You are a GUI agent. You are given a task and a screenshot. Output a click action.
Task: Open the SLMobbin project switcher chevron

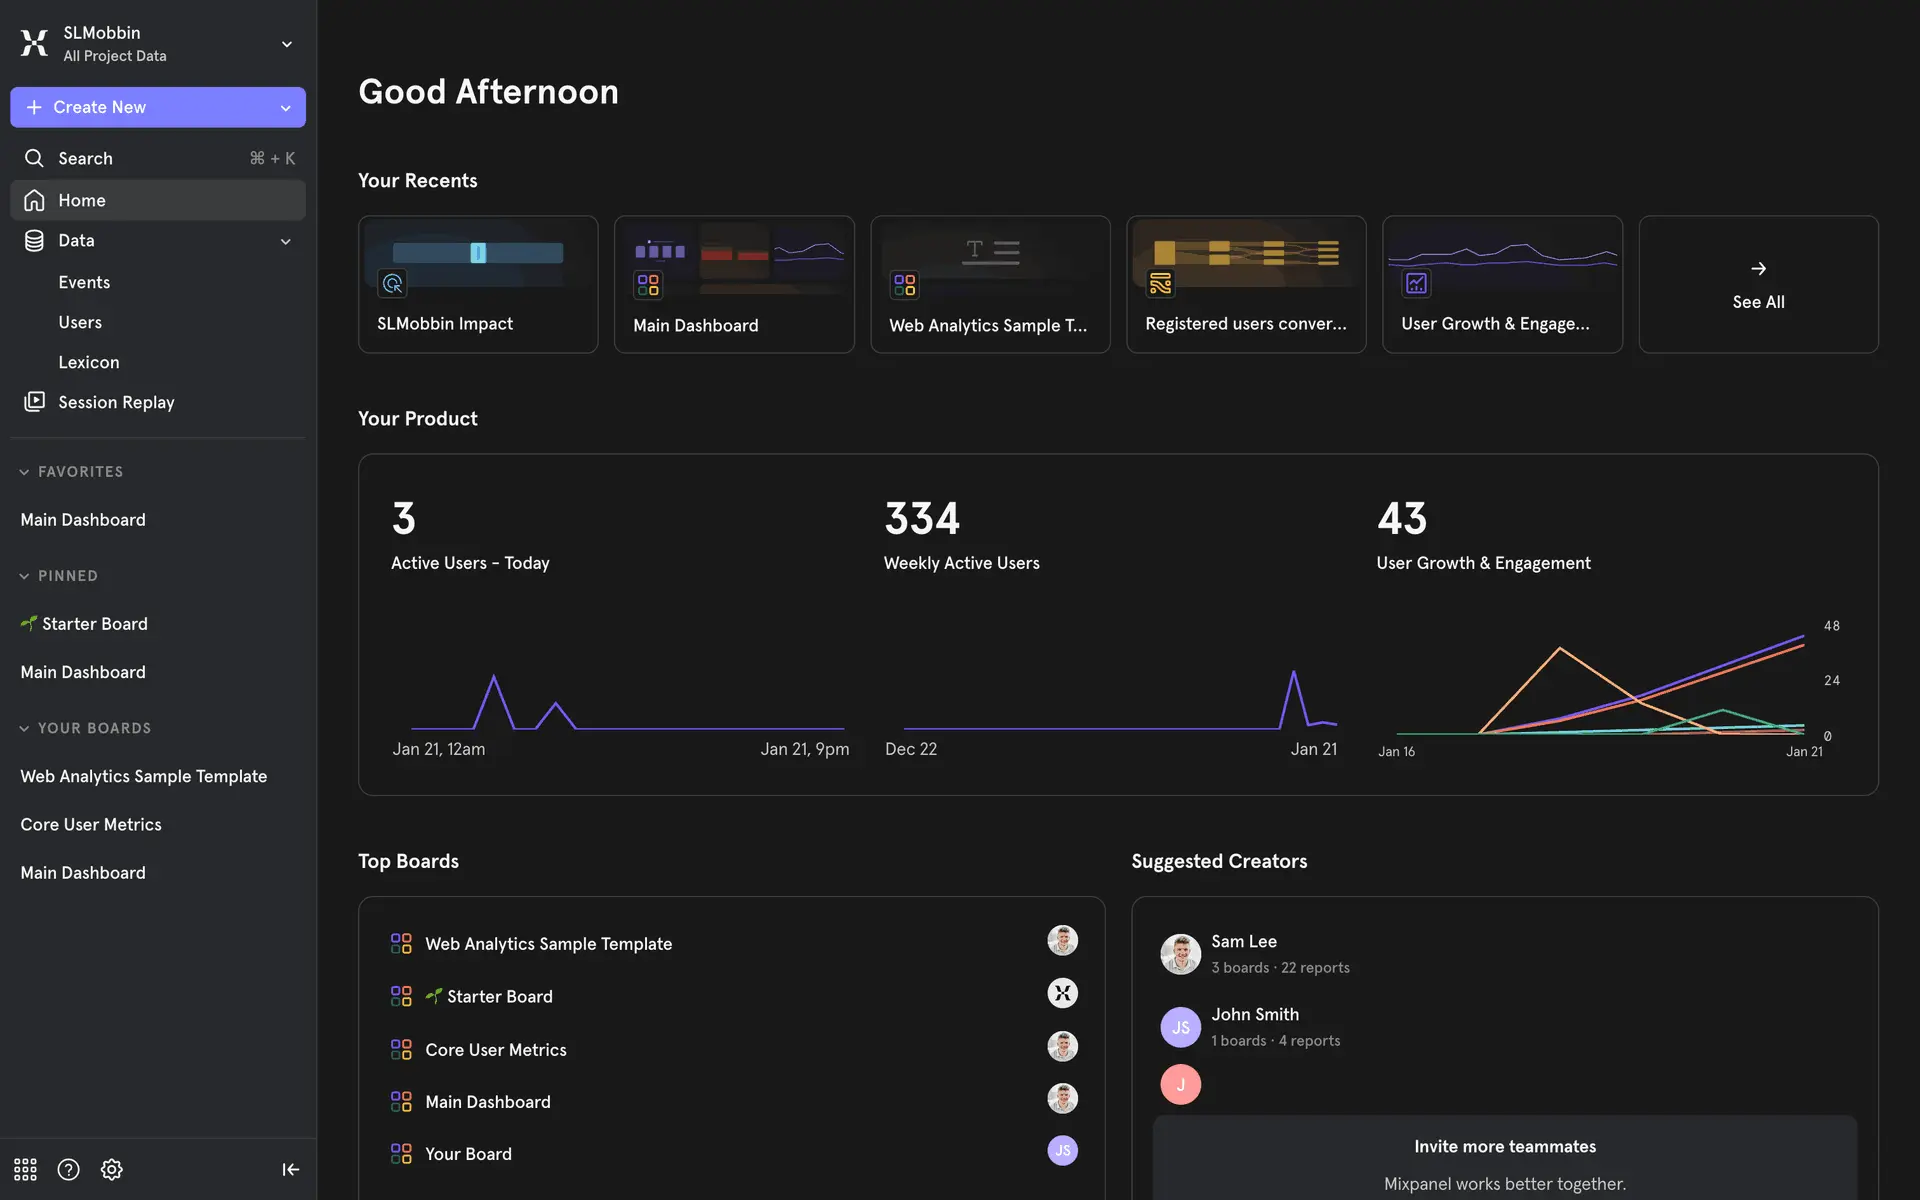[x=287, y=44]
